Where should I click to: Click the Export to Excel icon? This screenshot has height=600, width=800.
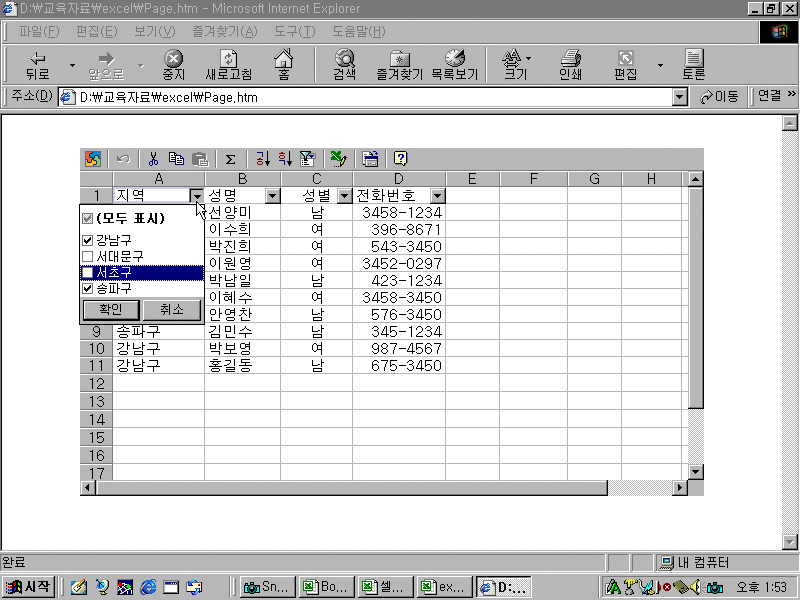click(x=338, y=159)
